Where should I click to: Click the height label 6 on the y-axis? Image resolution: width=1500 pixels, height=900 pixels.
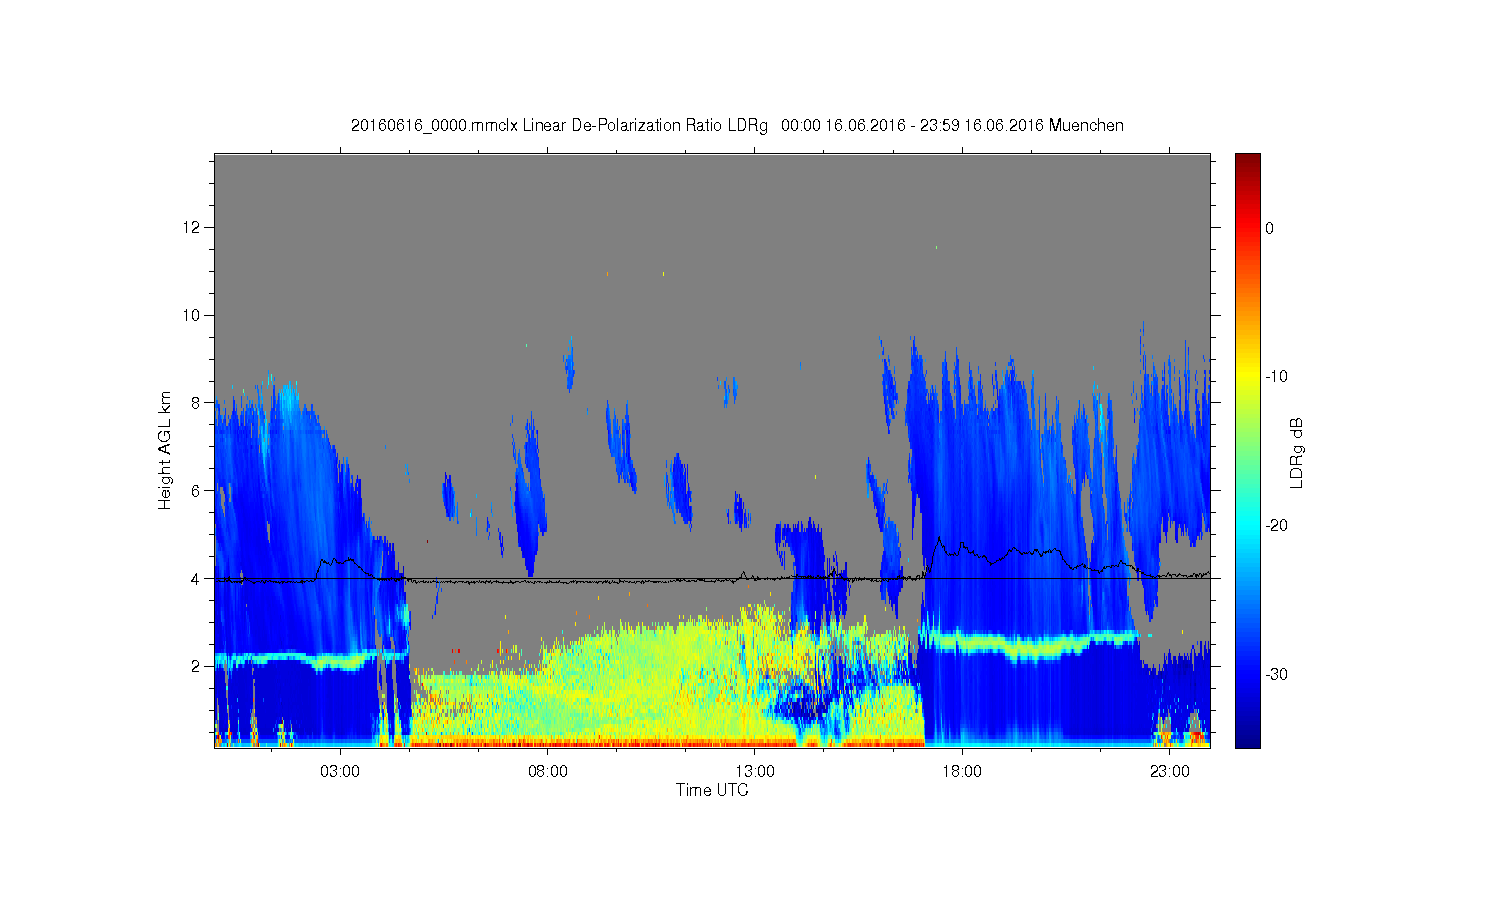(197, 490)
